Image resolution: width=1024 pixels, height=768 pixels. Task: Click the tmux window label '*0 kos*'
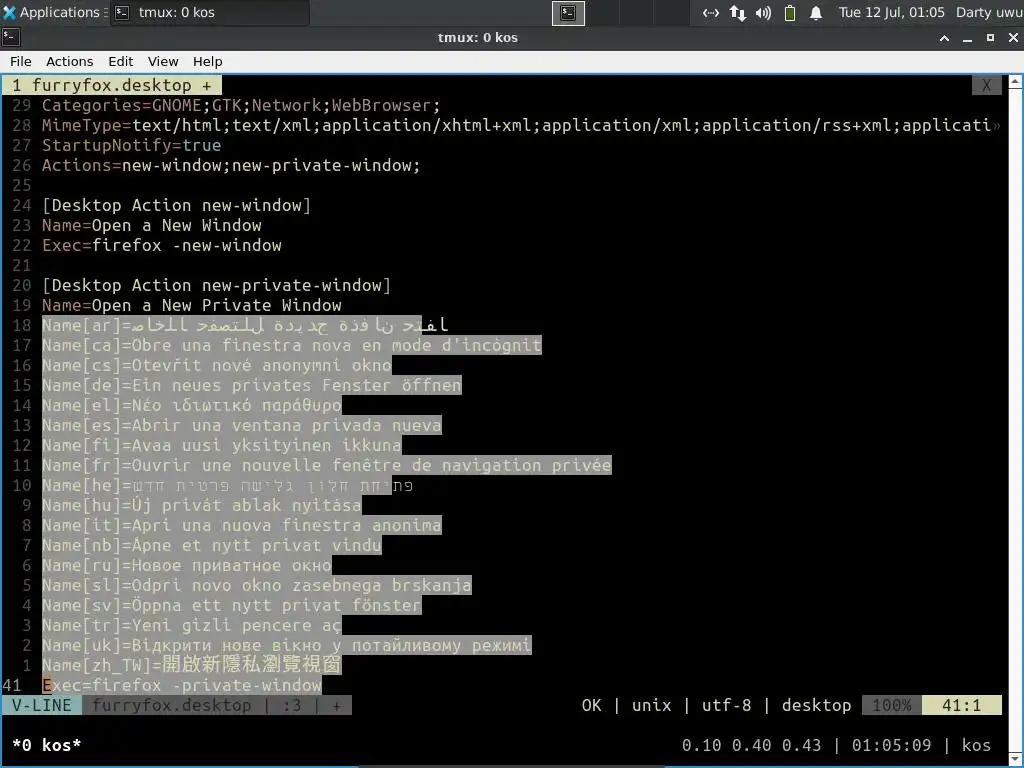pyautogui.click(x=46, y=745)
